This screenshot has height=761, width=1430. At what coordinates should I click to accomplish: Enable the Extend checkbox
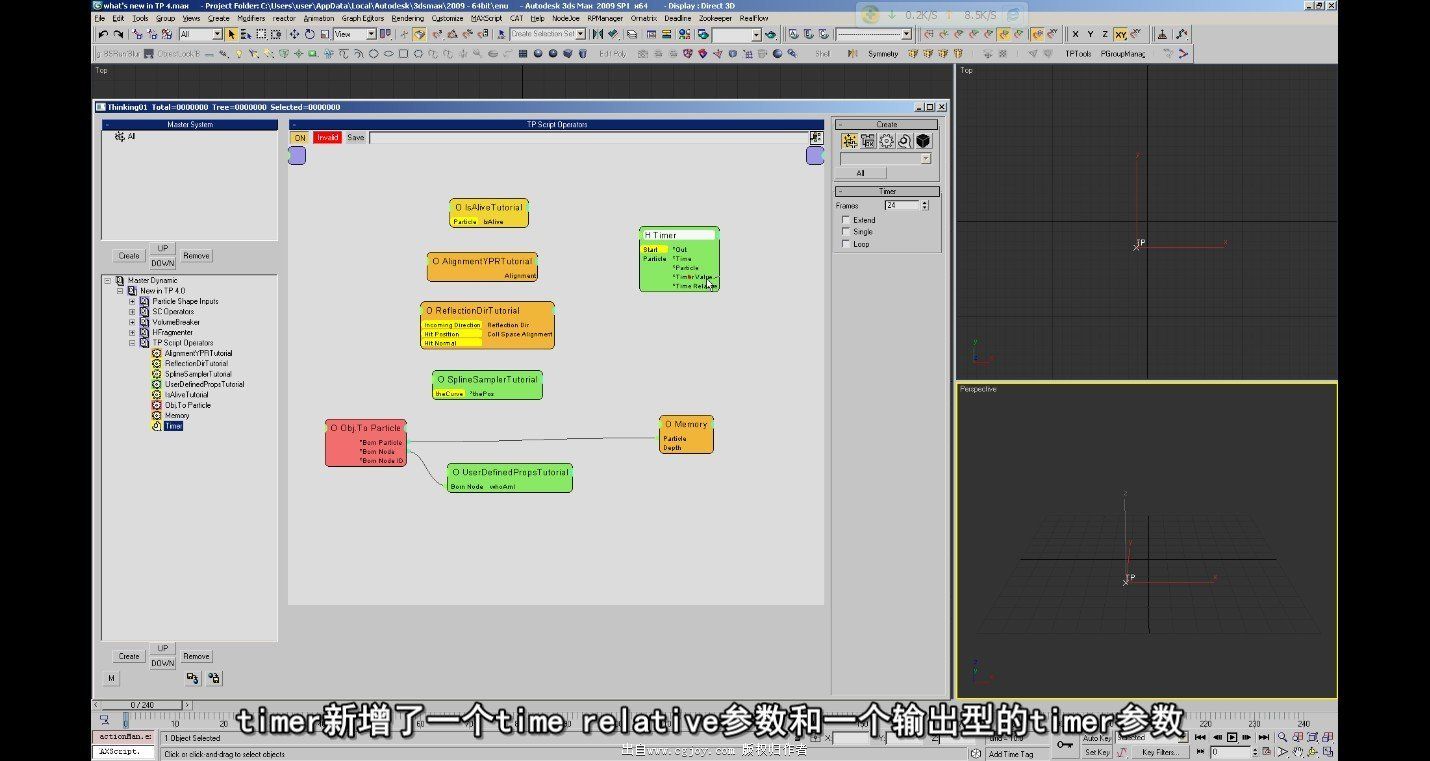tap(846, 220)
